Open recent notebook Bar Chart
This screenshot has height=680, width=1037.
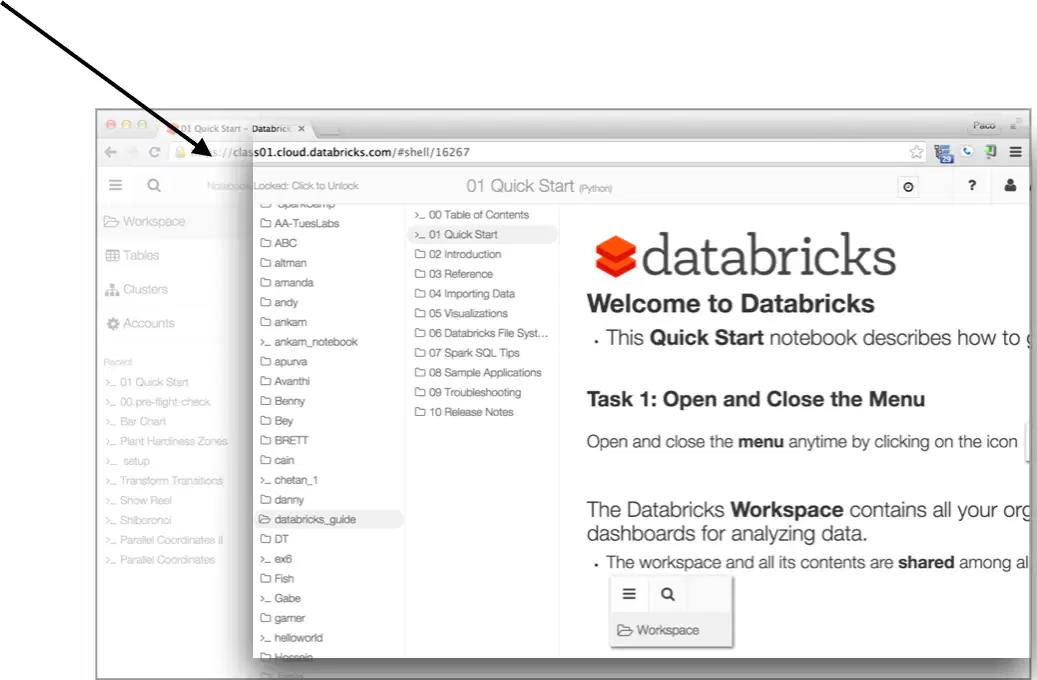click(x=136, y=421)
